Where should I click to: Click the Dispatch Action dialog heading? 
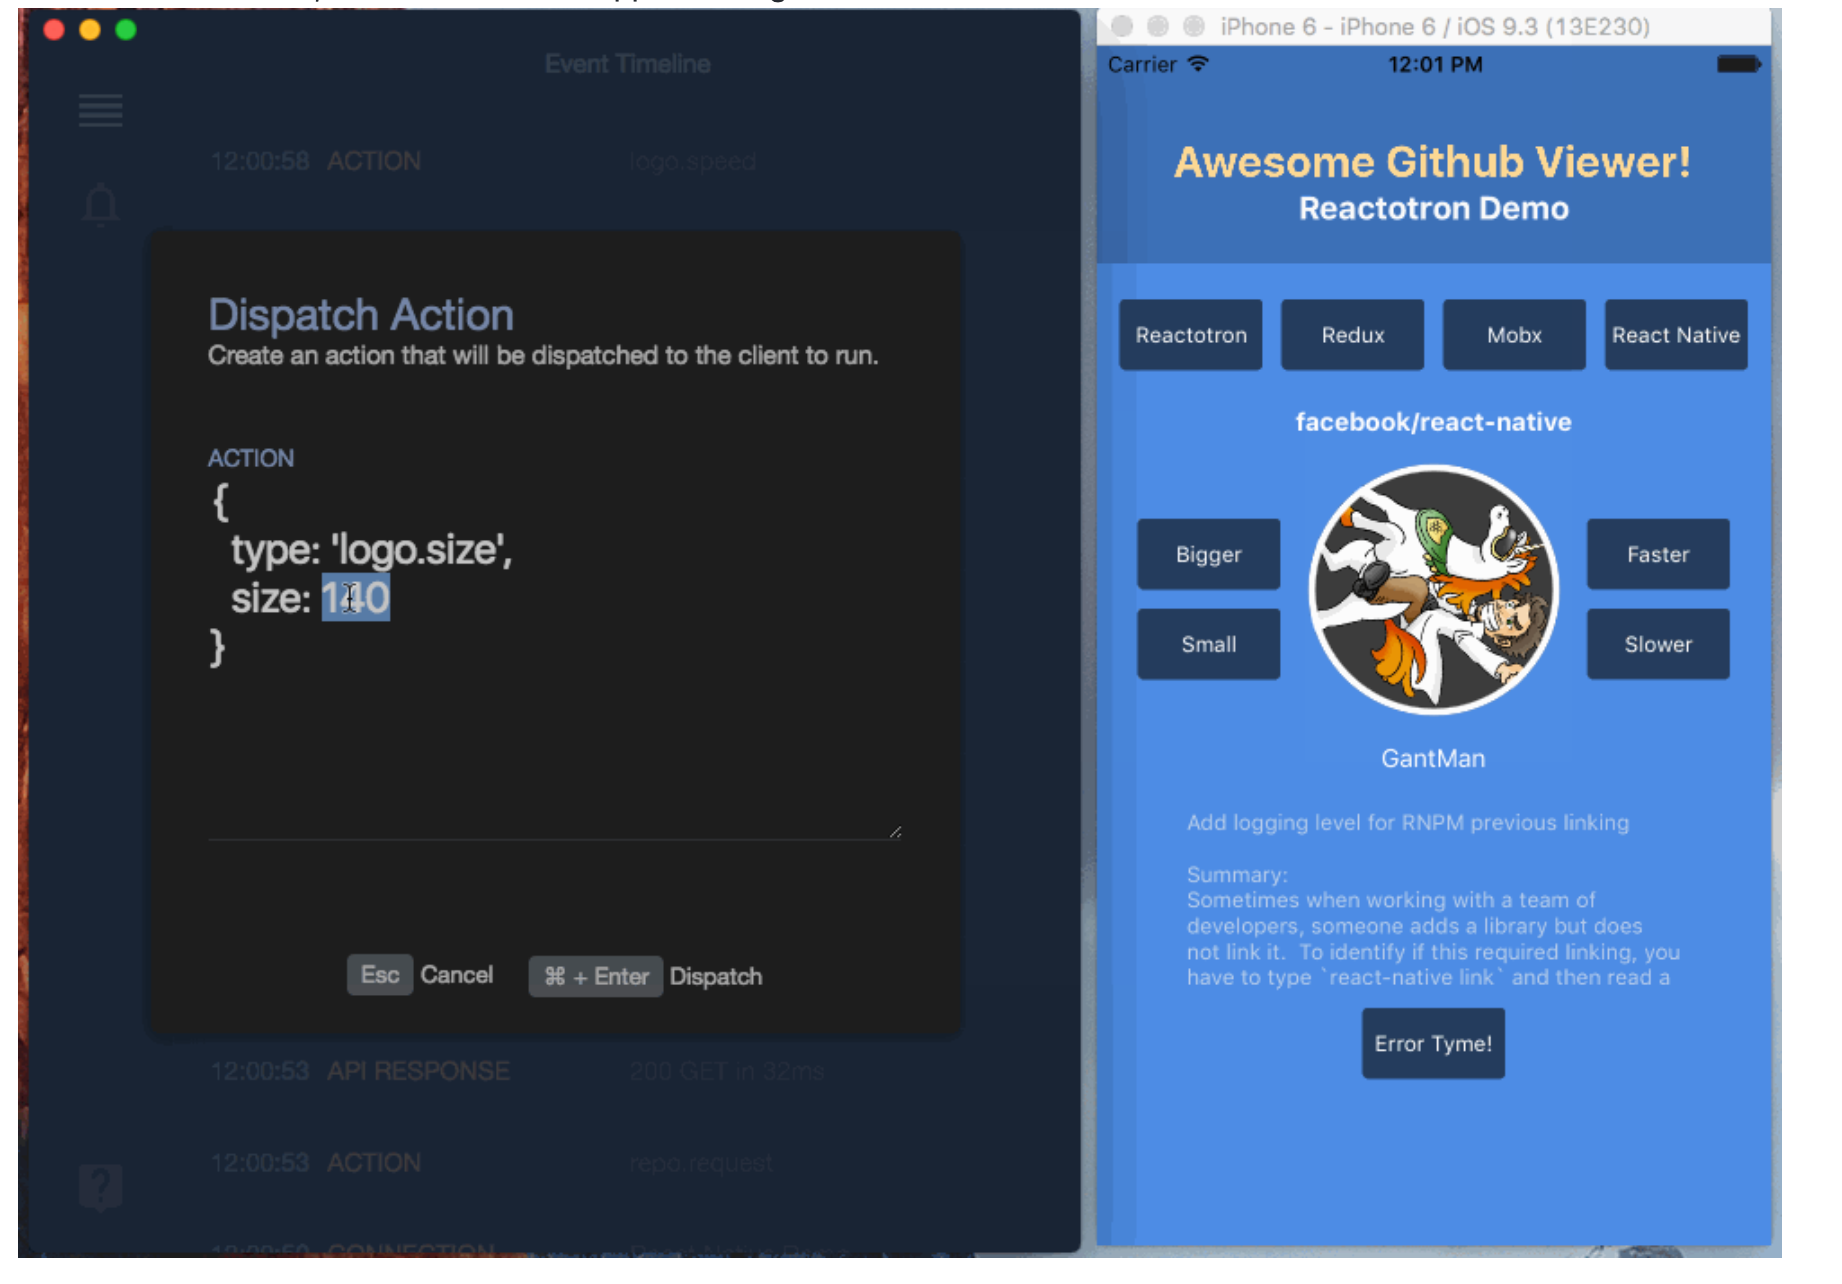coord(361,315)
